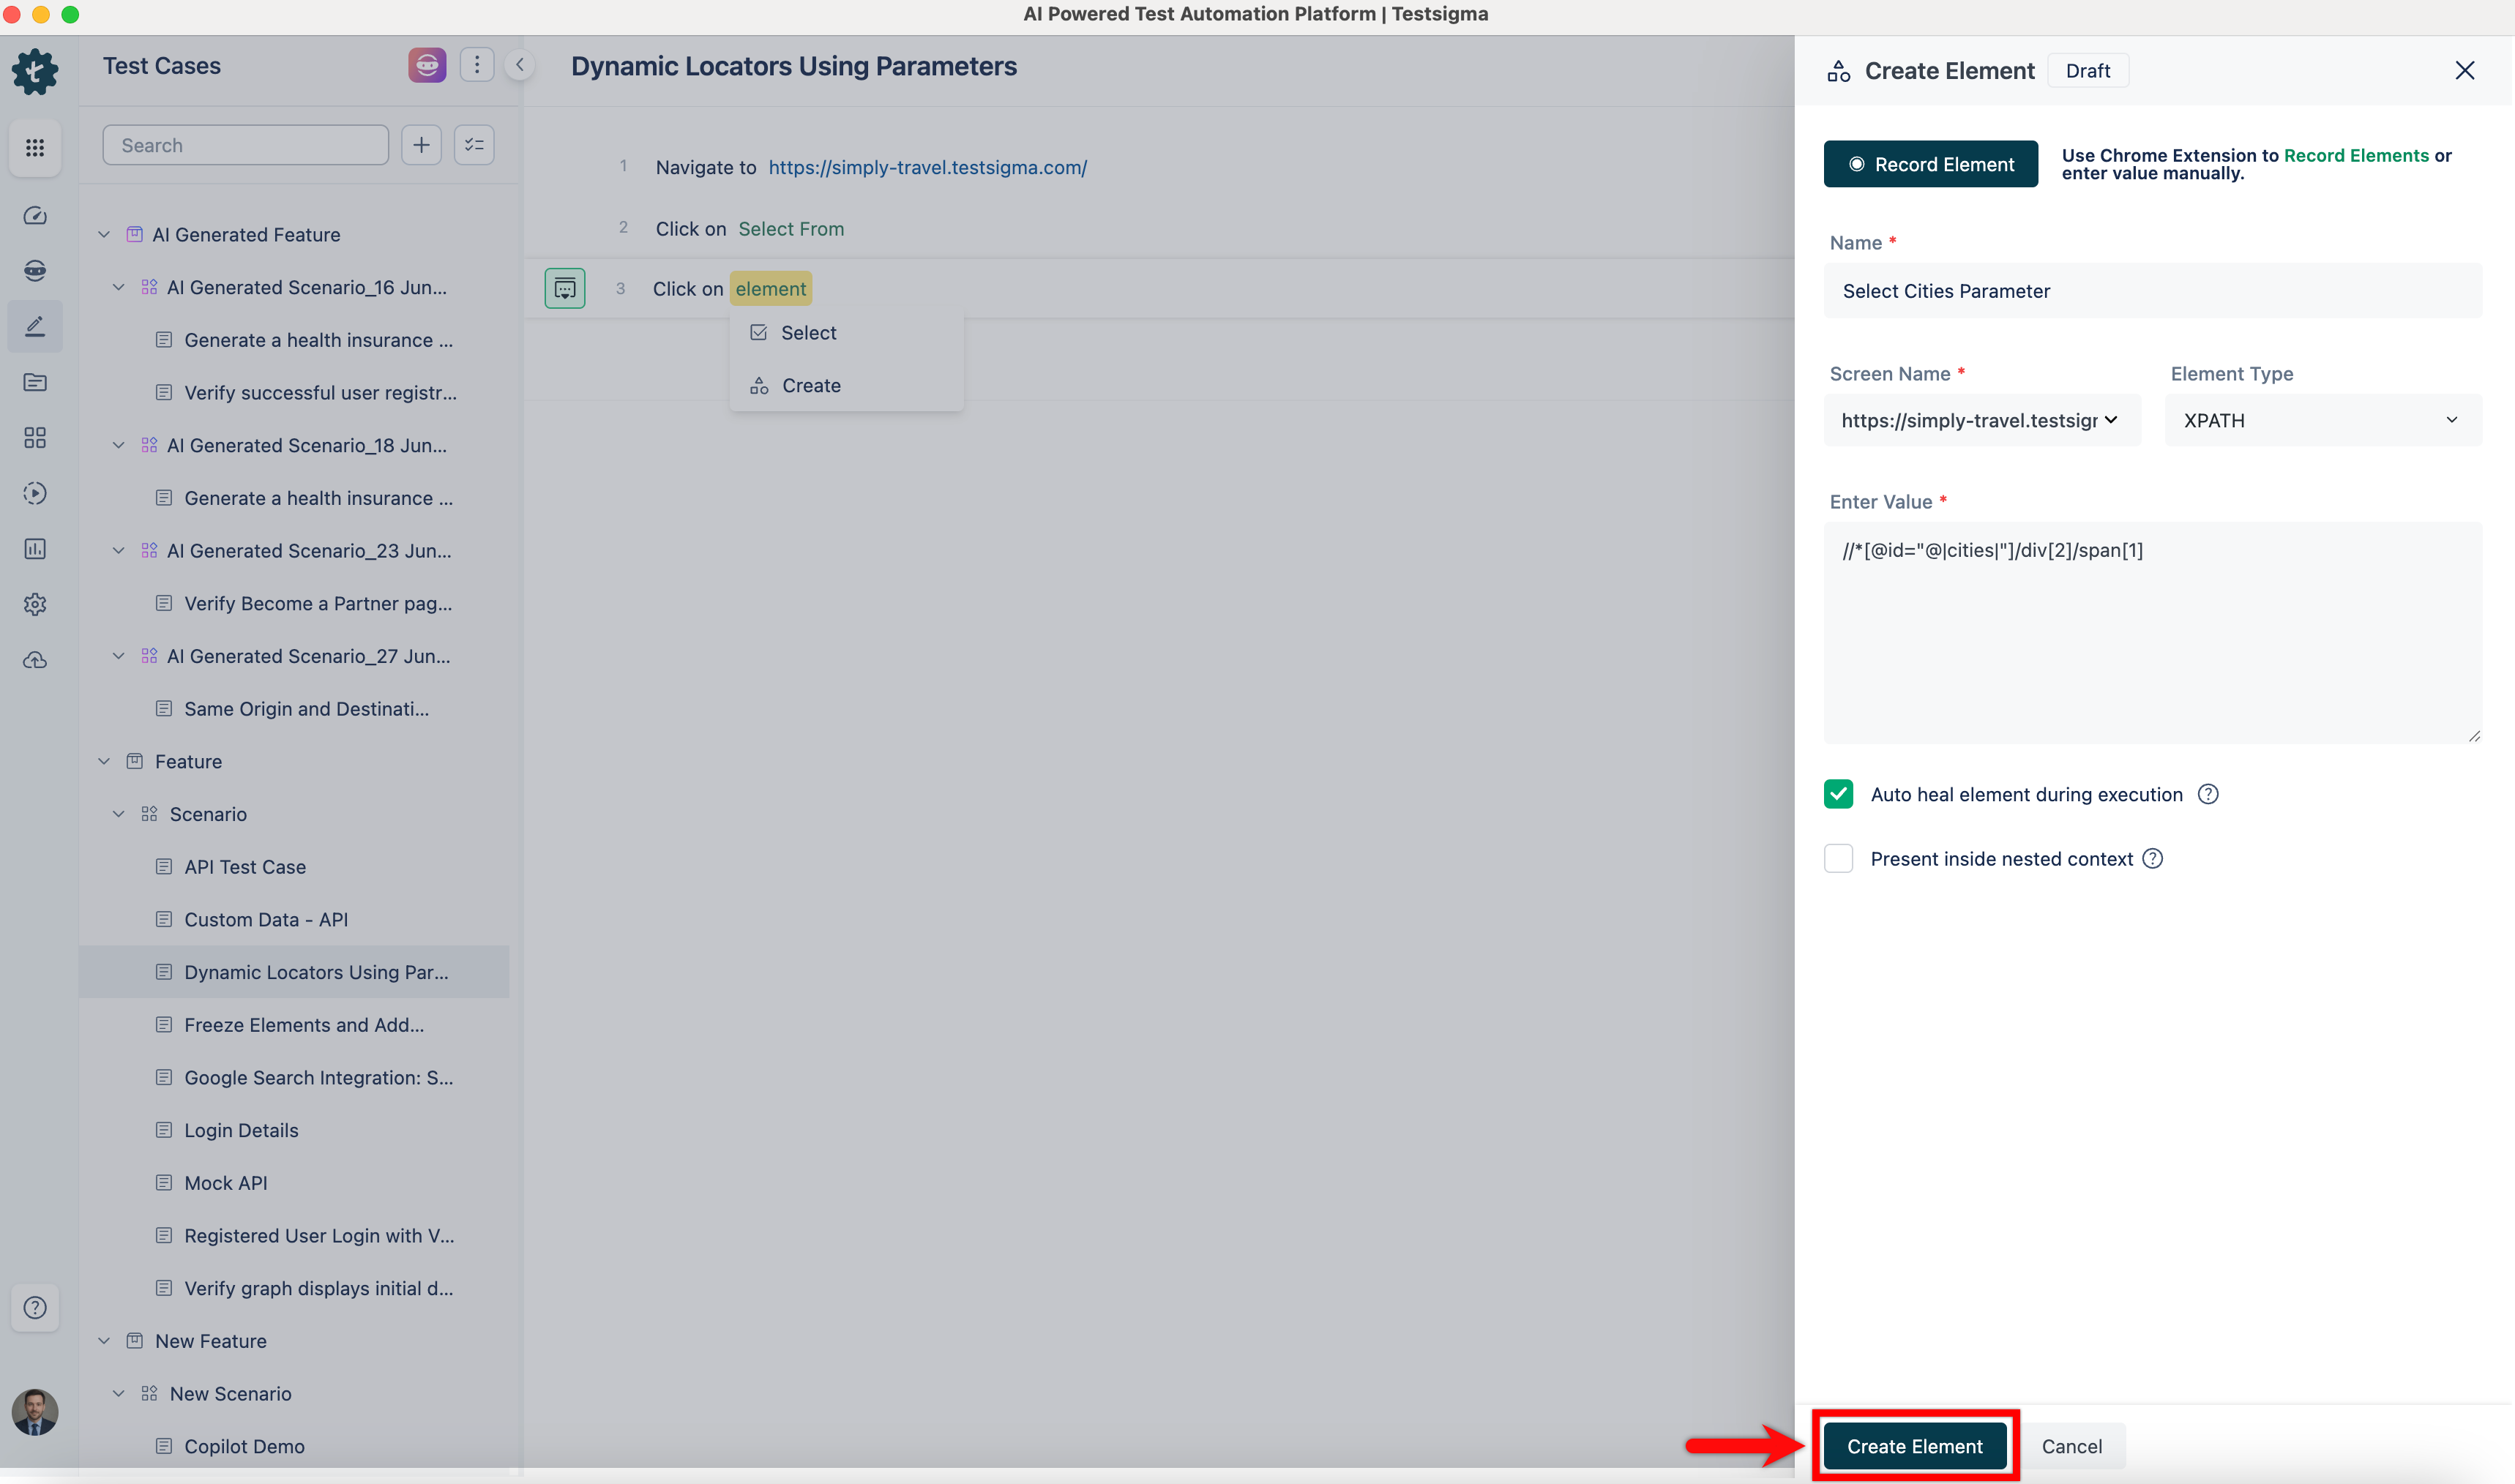2515x1484 pixels.
Task: Collapse the AI Generated Feature tree node
Action: [x=104, y=234]
